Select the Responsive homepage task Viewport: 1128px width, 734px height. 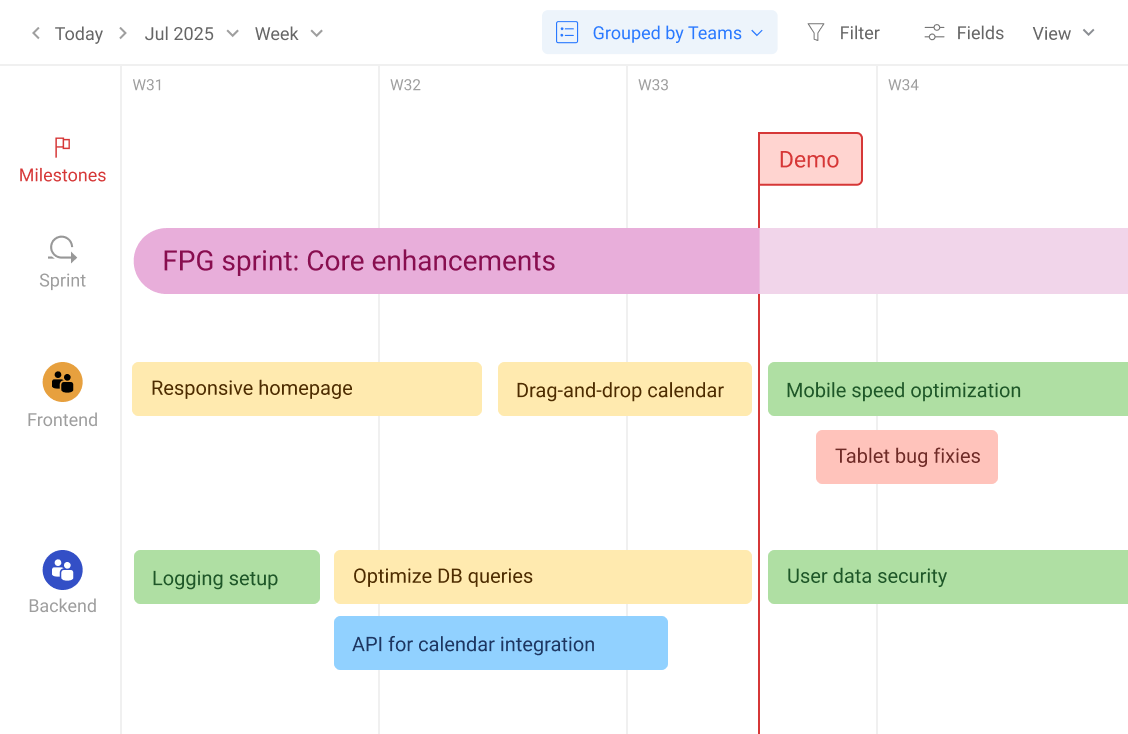coord(306,389)
